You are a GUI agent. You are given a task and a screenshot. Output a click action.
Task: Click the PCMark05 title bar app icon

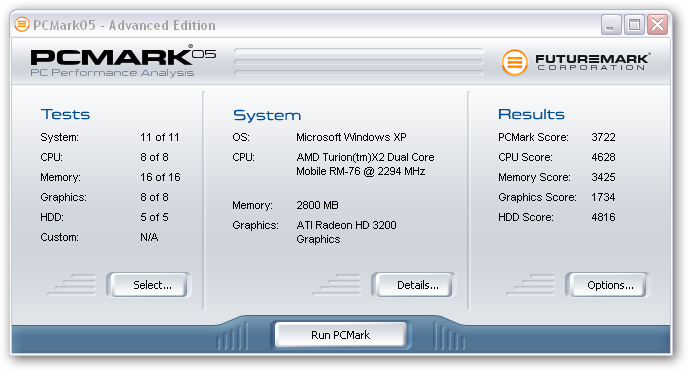(22, 25)
